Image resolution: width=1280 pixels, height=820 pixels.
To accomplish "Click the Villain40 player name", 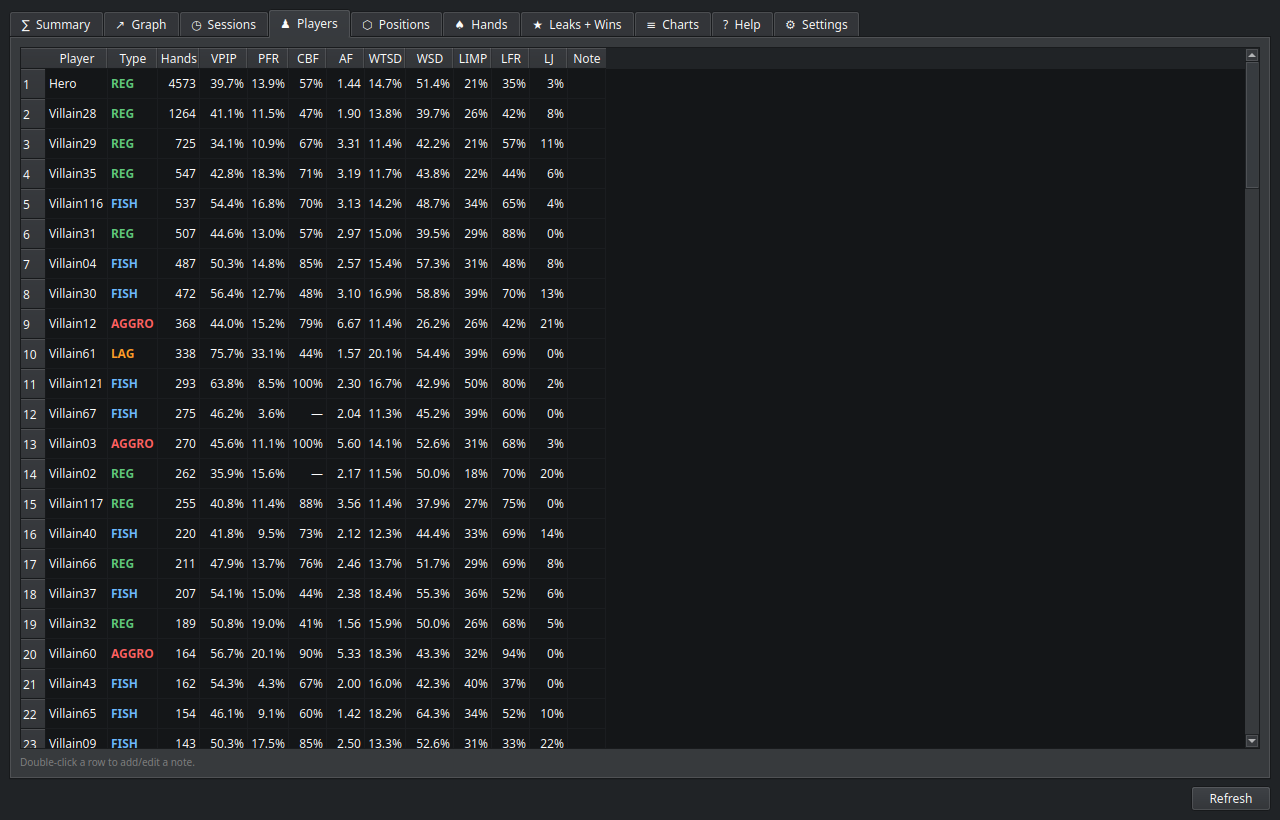I will tap(72, 534).
